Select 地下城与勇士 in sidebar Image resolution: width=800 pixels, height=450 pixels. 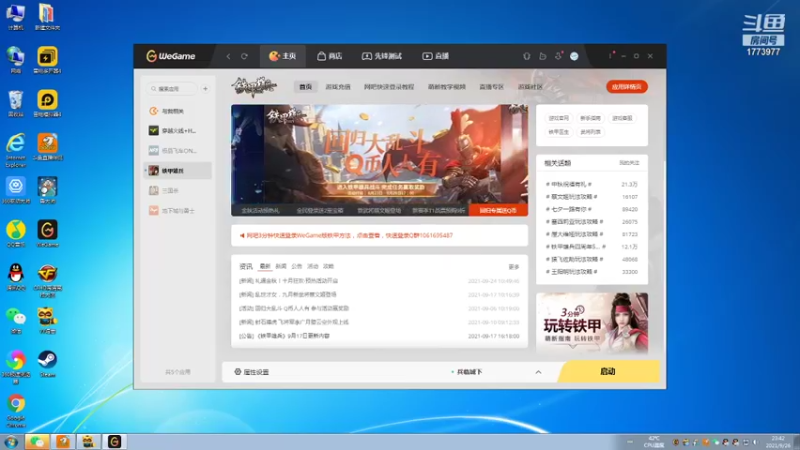point(178,210)
